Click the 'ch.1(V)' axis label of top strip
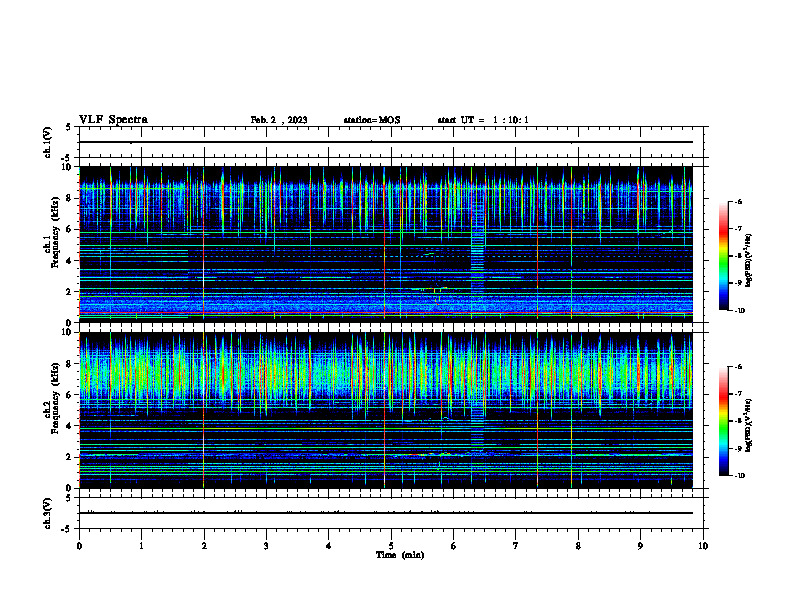 48,142
